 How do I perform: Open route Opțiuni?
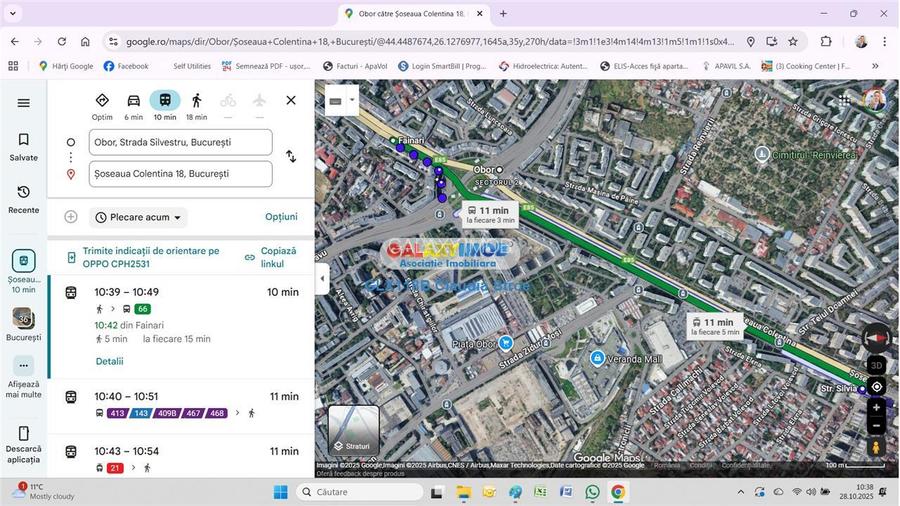click(x=281, y=217)
